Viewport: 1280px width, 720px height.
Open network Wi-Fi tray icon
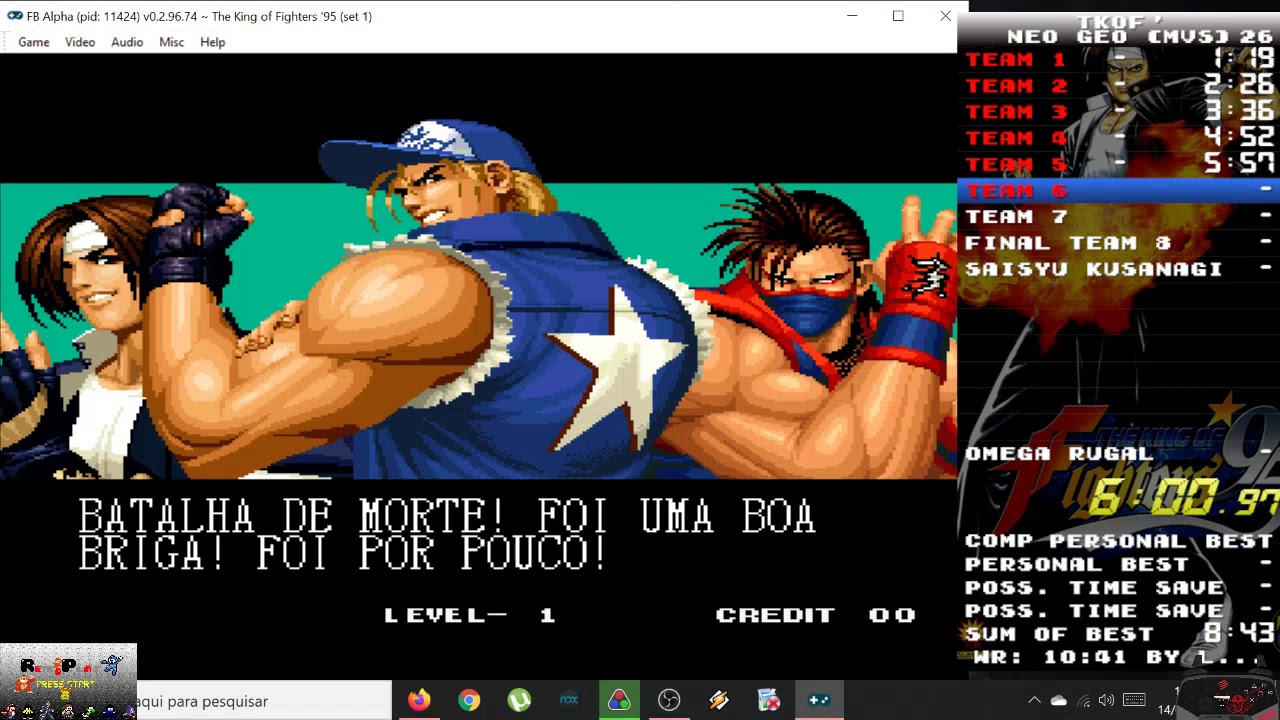click(1084, 700)
